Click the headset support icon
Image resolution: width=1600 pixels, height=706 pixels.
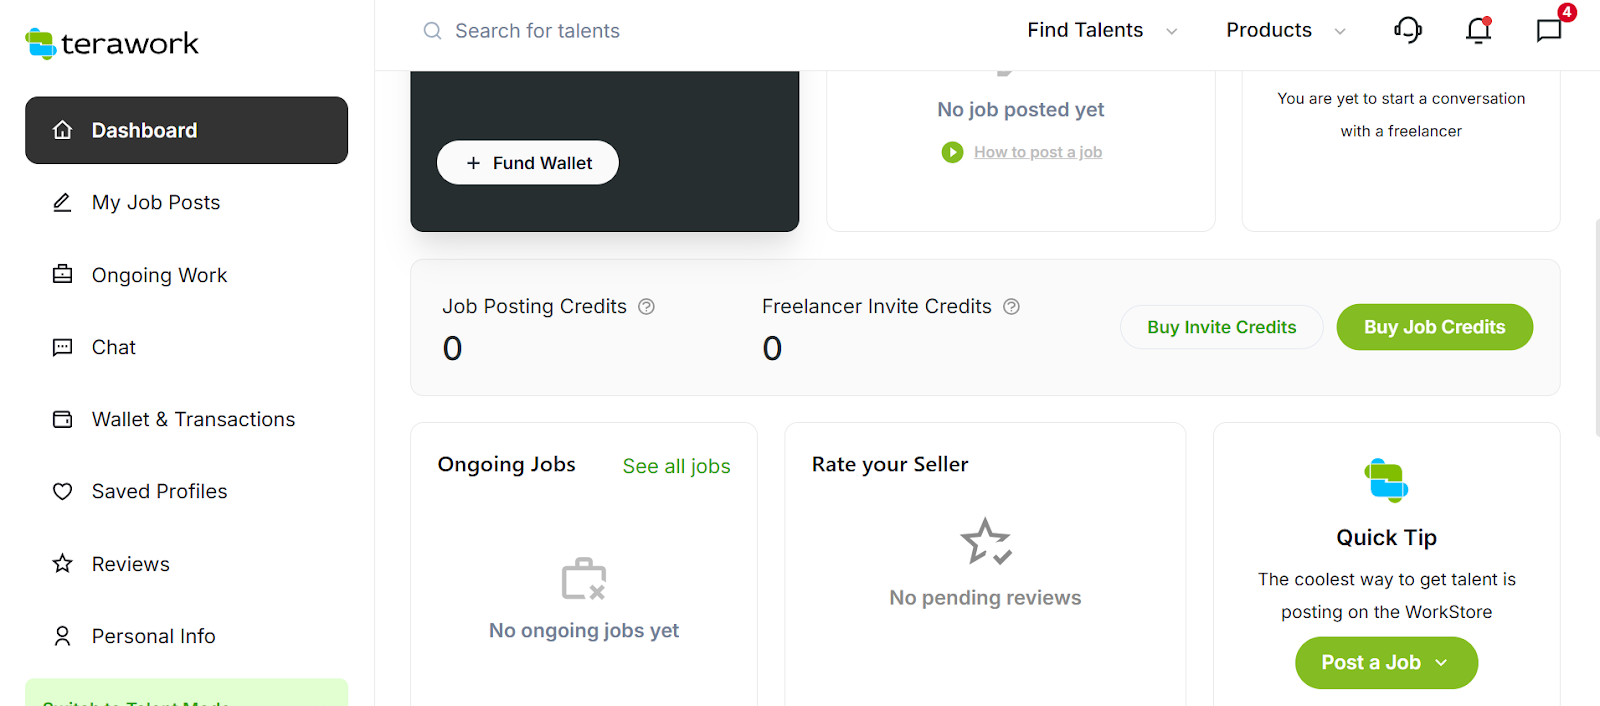(x=1407, y=30)
